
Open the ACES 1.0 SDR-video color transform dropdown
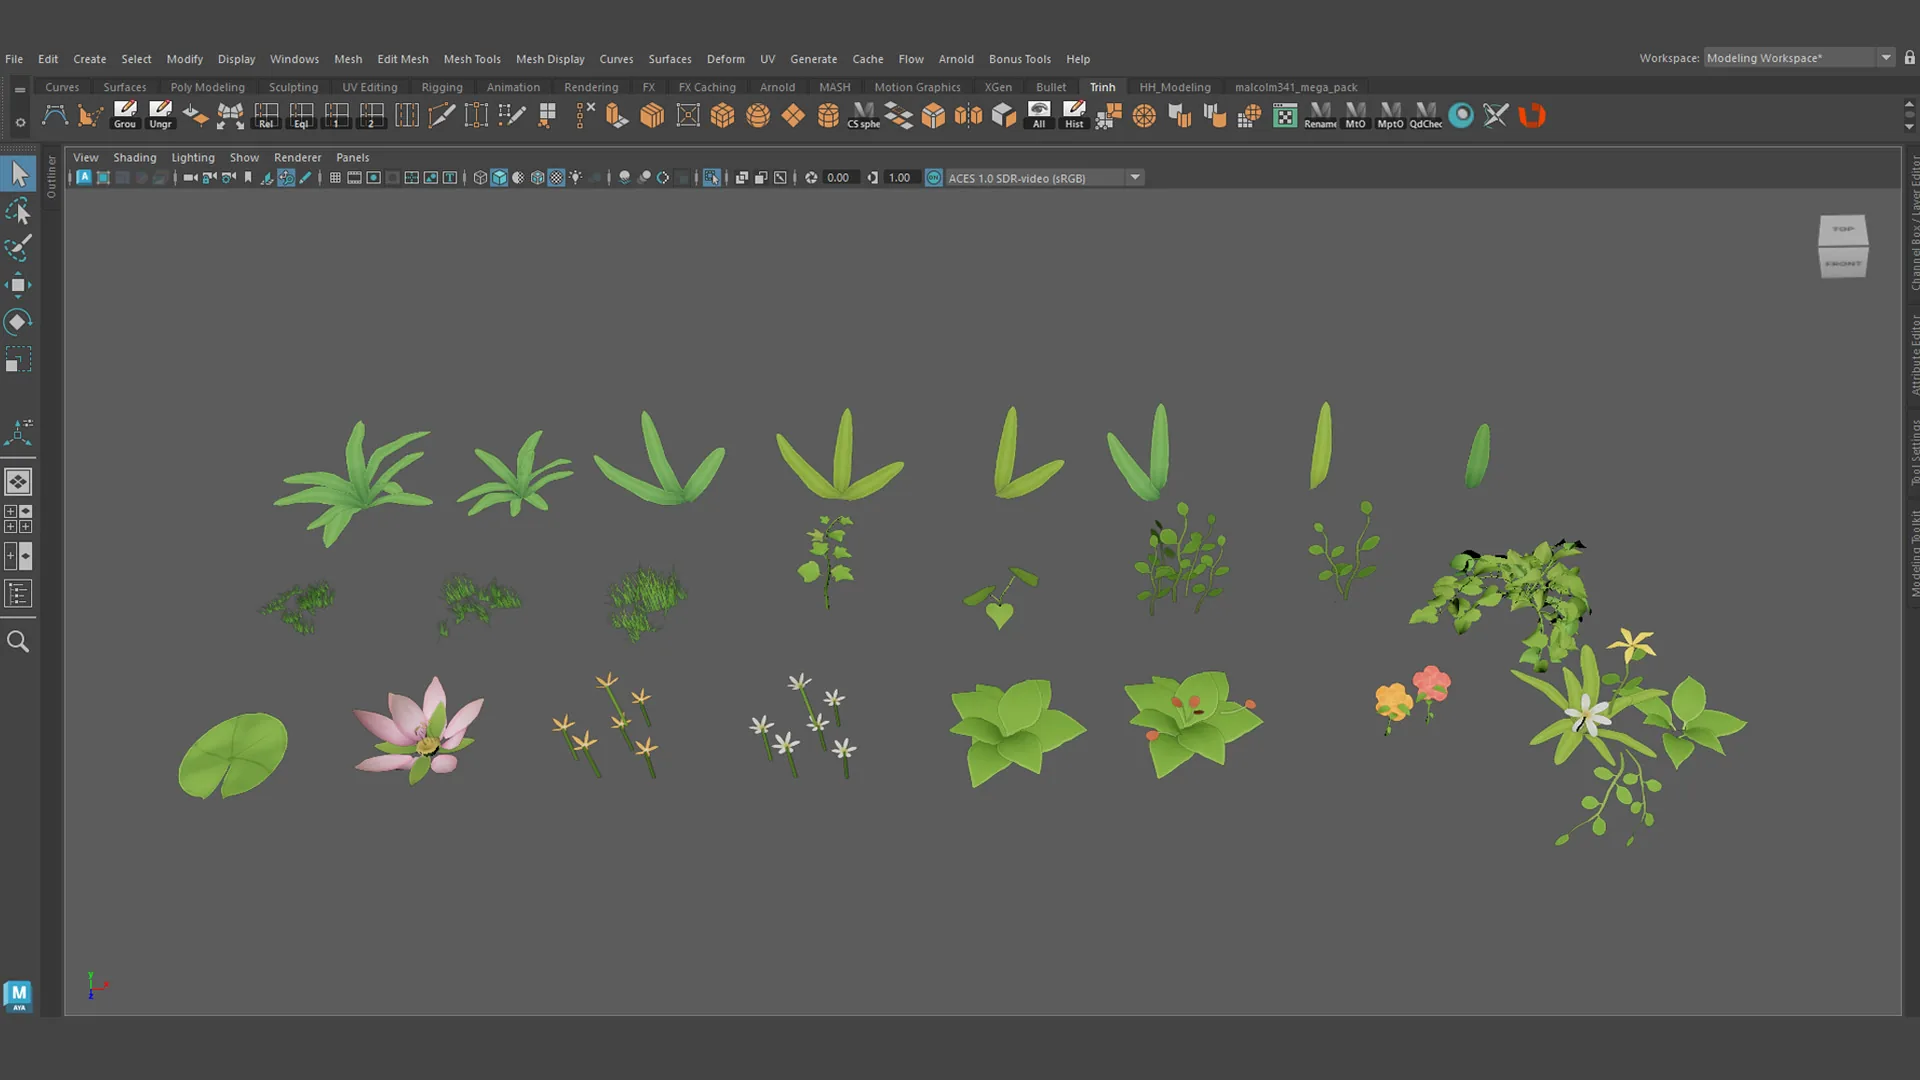(x=1135, y=178)
